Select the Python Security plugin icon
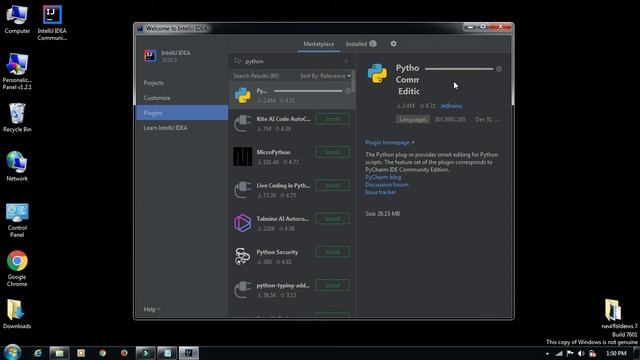This screenshot has width=640, height=360. coord(242,256)
